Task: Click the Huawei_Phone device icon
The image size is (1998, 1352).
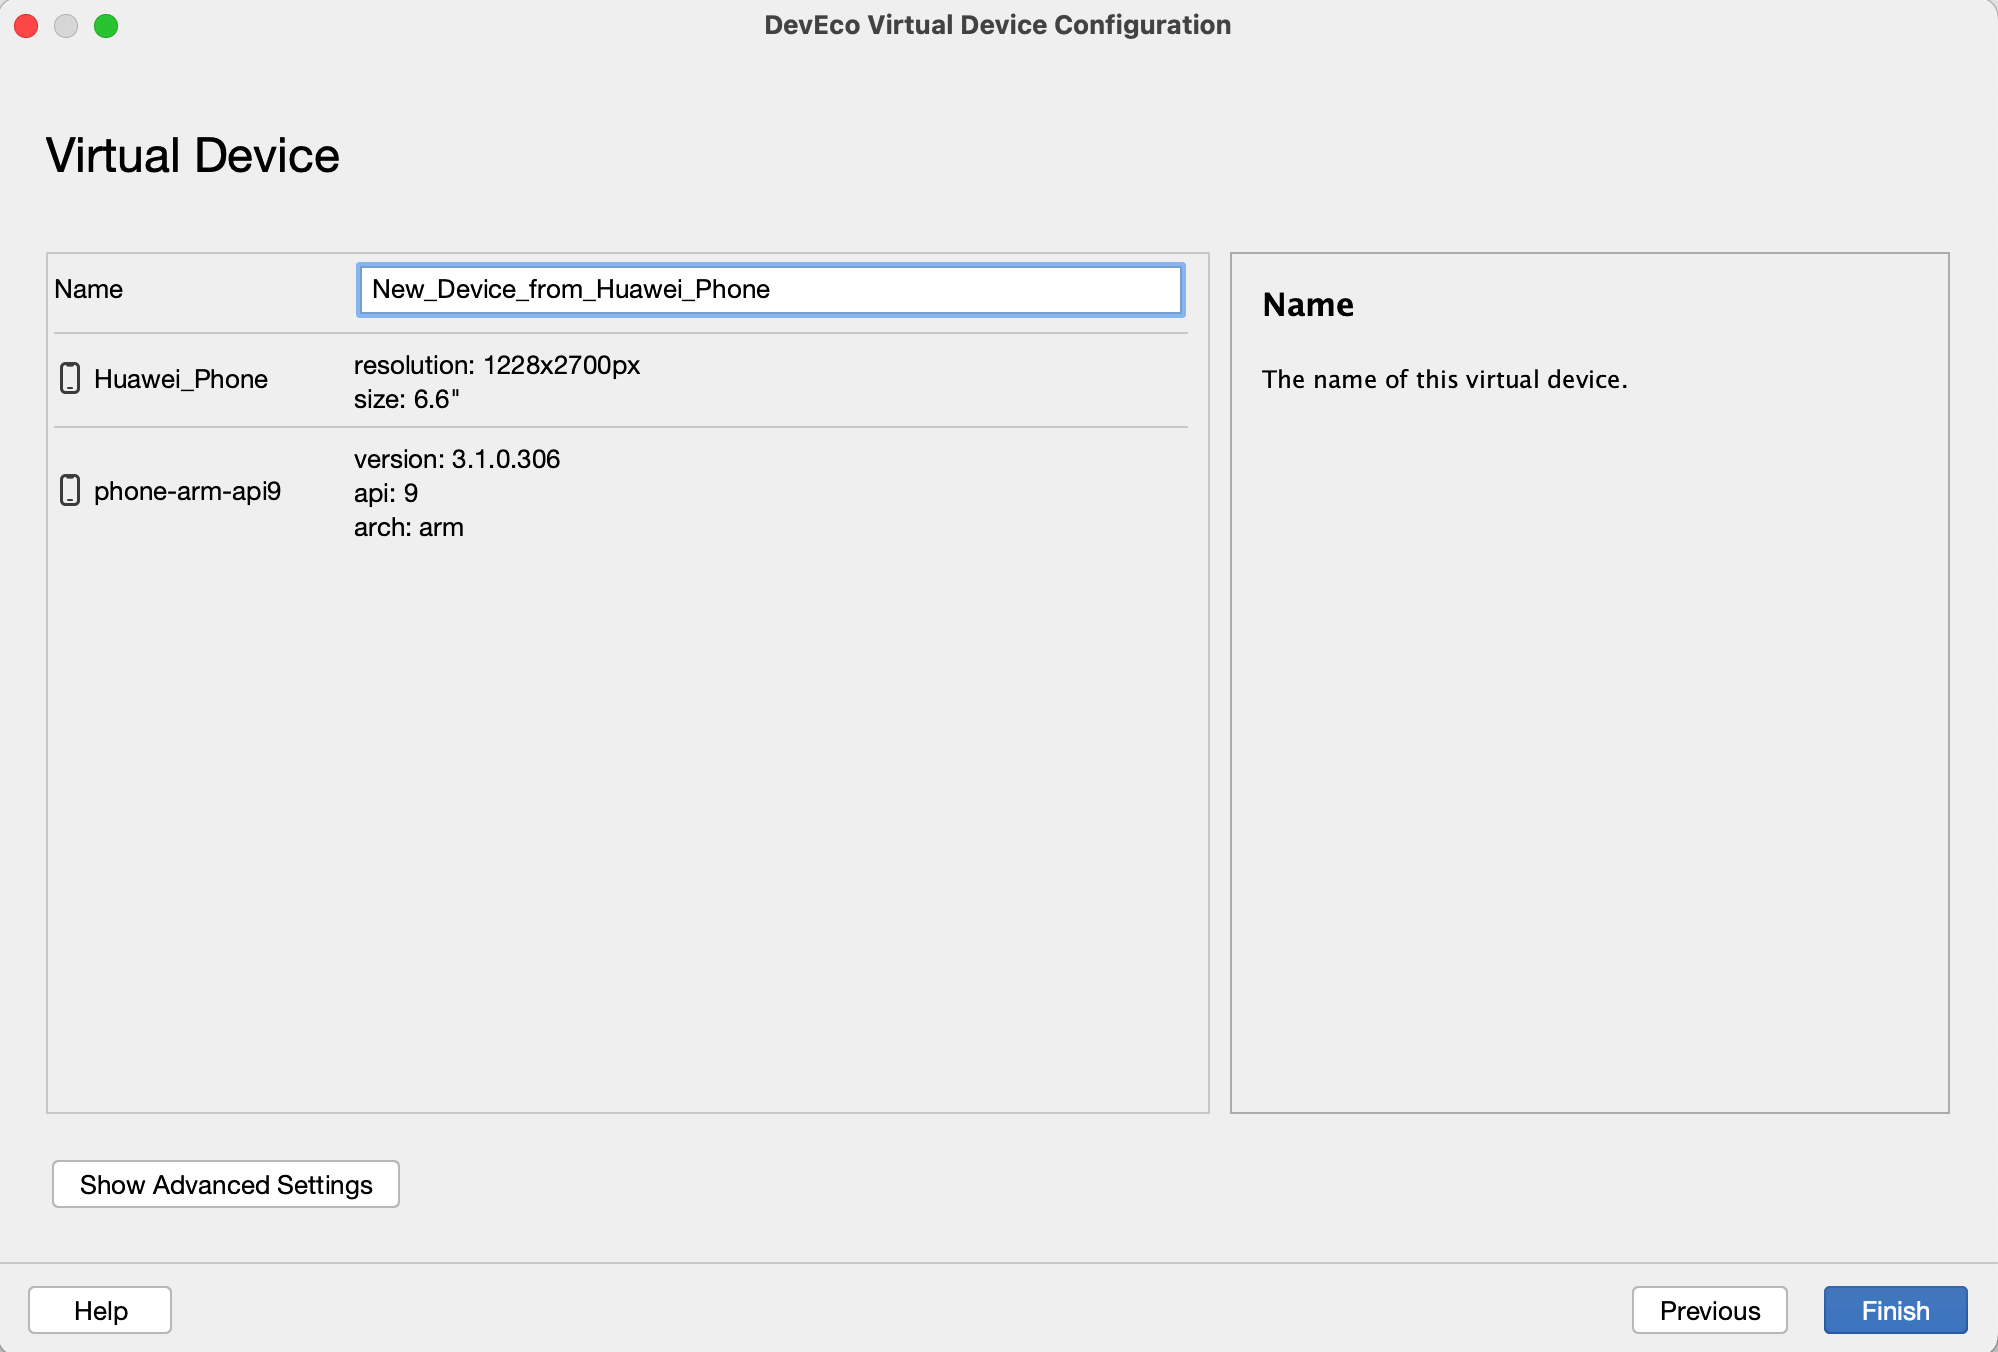Action: point(70,378)
